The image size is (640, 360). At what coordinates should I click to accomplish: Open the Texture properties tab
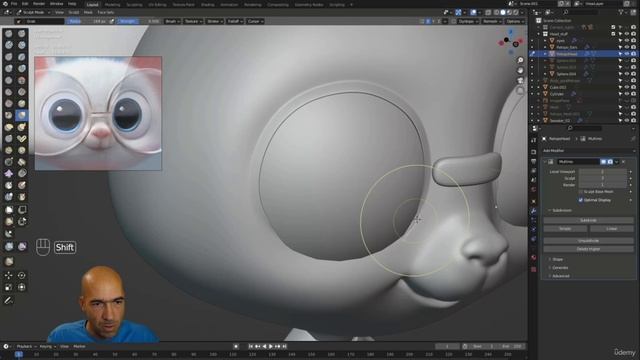(533, 269)
